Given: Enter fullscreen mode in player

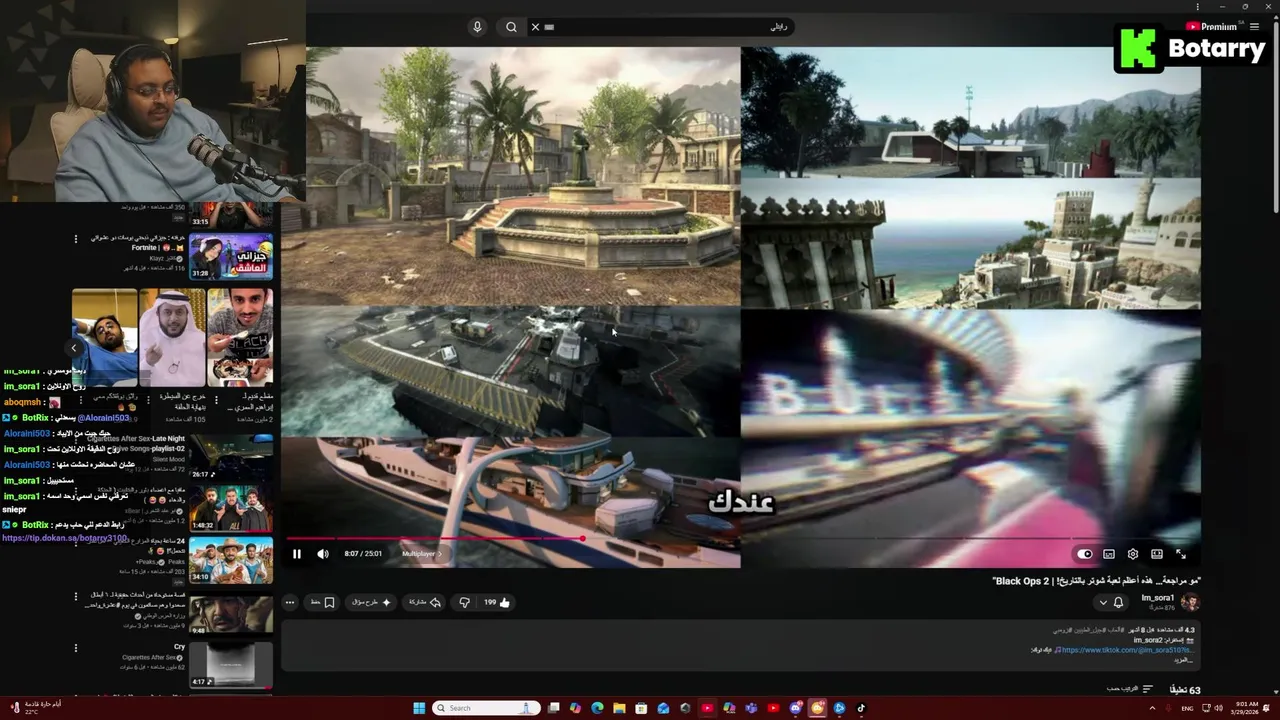Looking at the screenshot, I should click(1181, 554).
